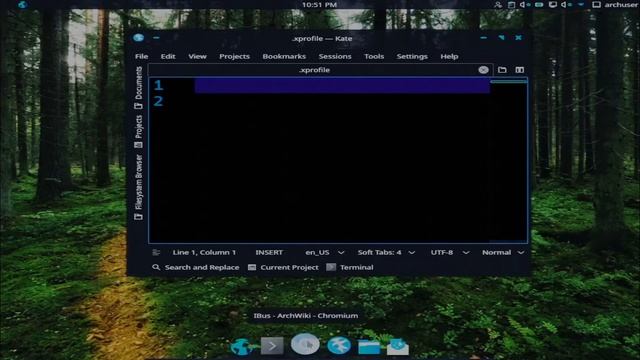Launch the globe web browser in the dock

[x=242, y=347]
